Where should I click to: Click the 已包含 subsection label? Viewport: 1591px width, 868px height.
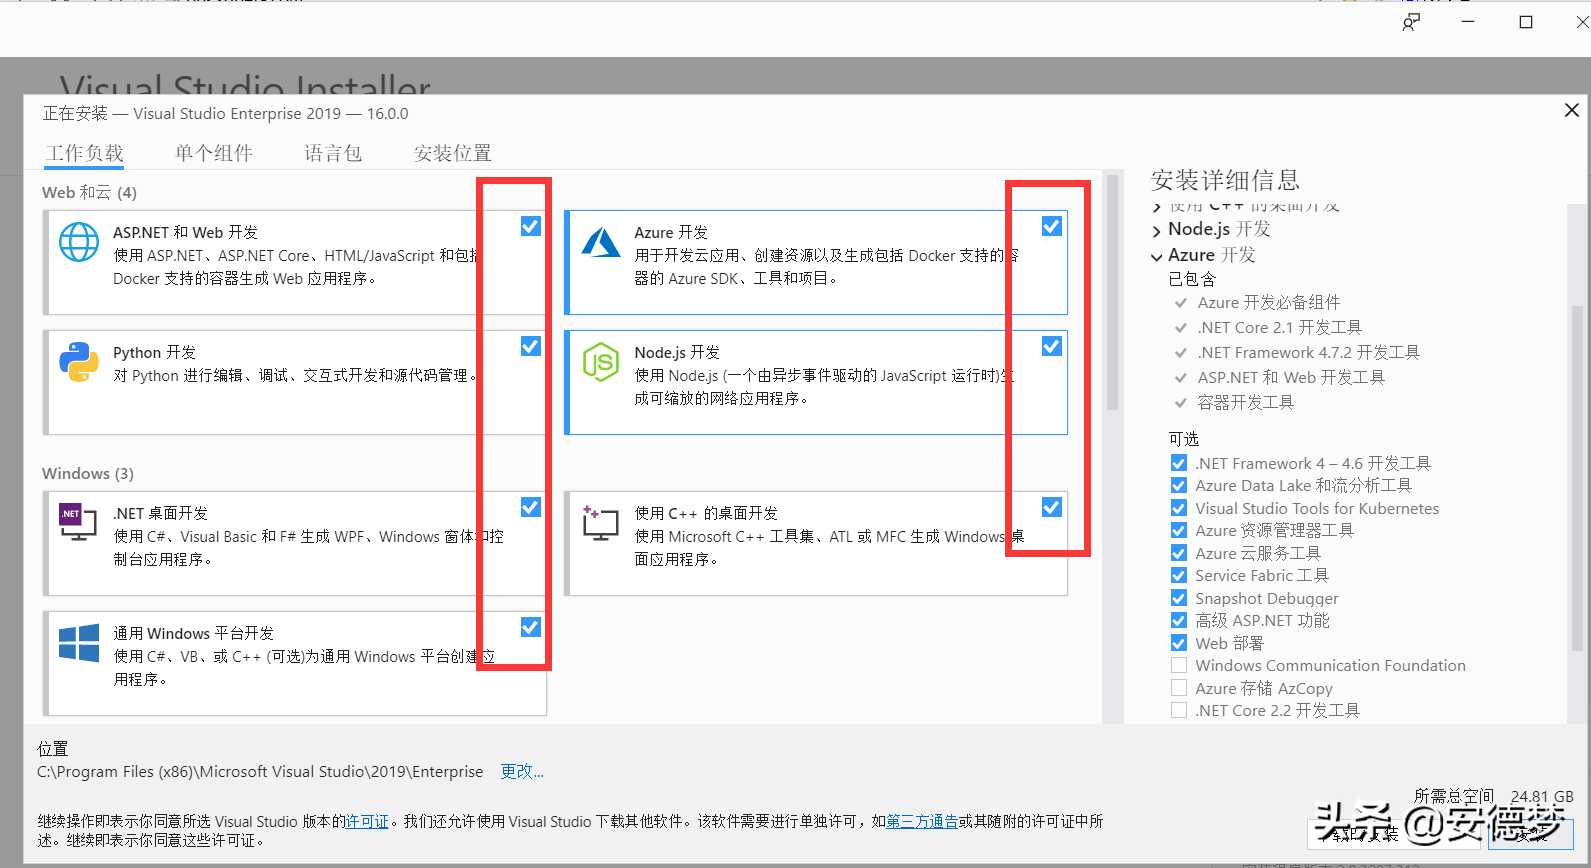click(1192, 279)
